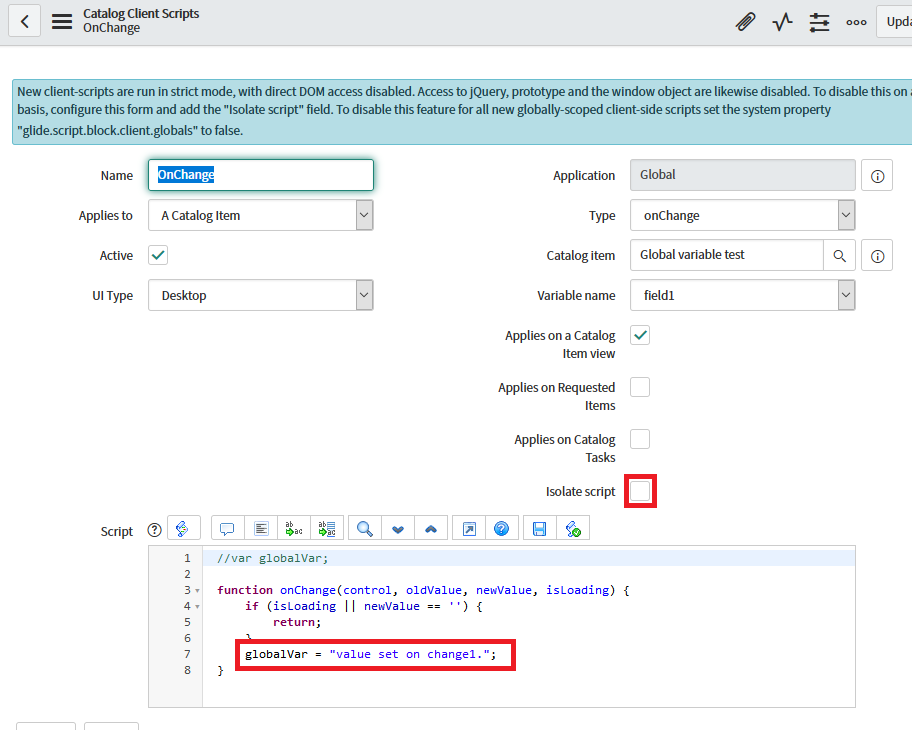Click into the Name text field
This screenshot has height=730, width=912.
[260, 175]
